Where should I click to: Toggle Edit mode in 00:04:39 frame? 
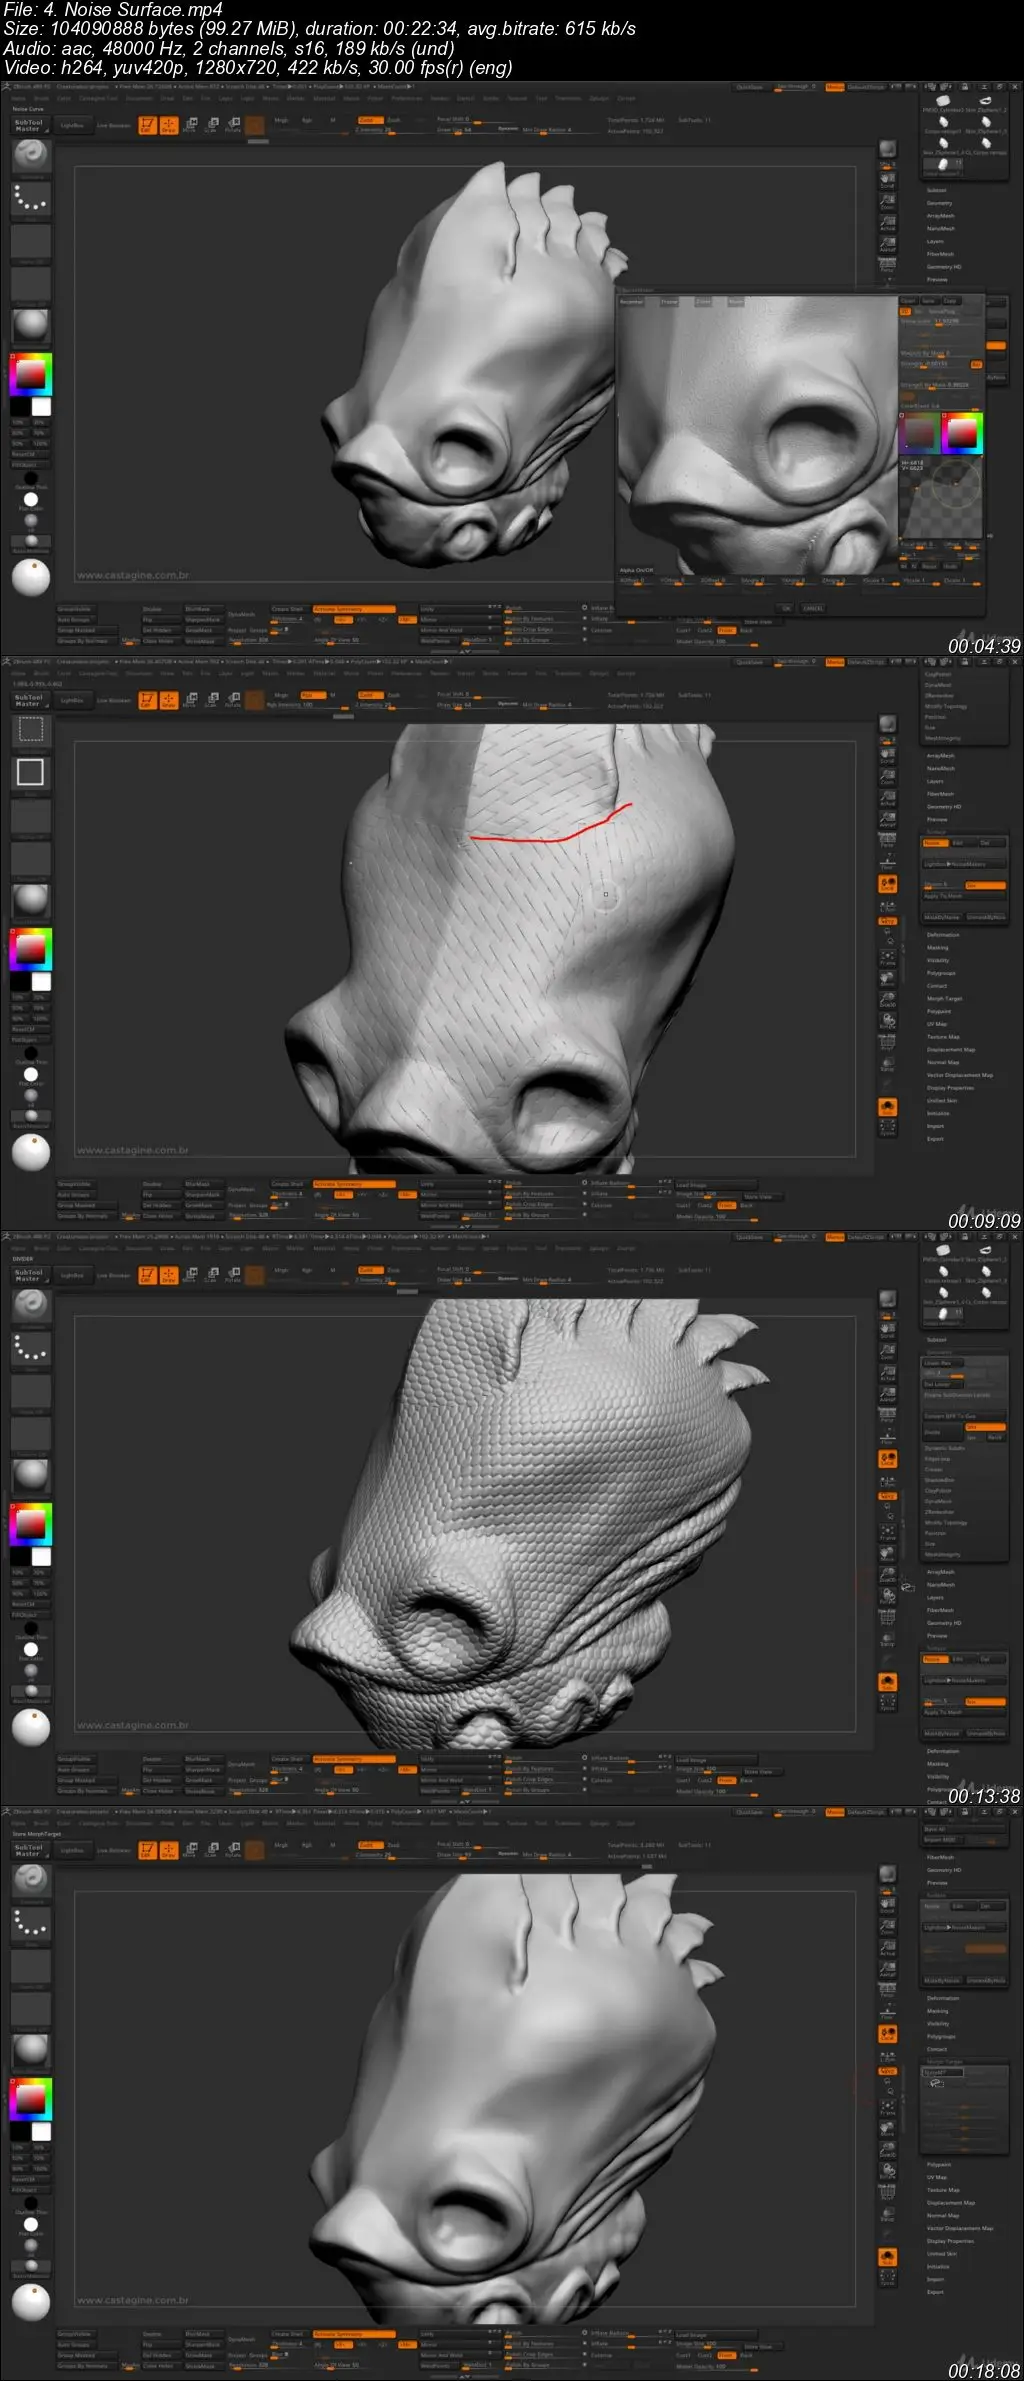pos(147,125)
